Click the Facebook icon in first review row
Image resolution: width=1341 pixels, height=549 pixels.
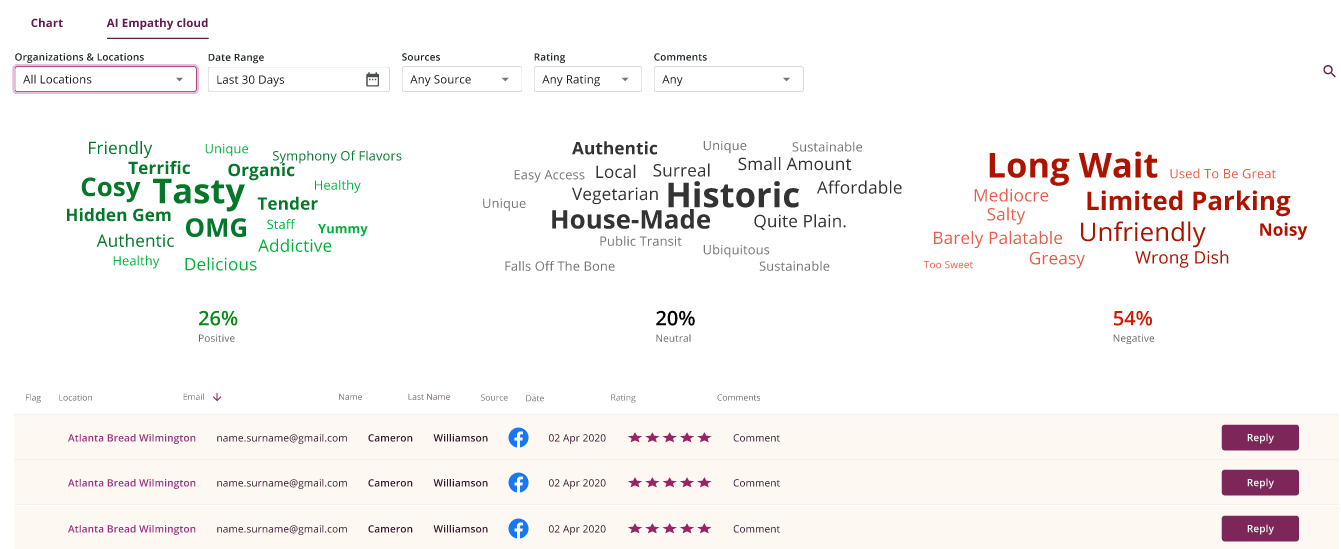(518, 438)
